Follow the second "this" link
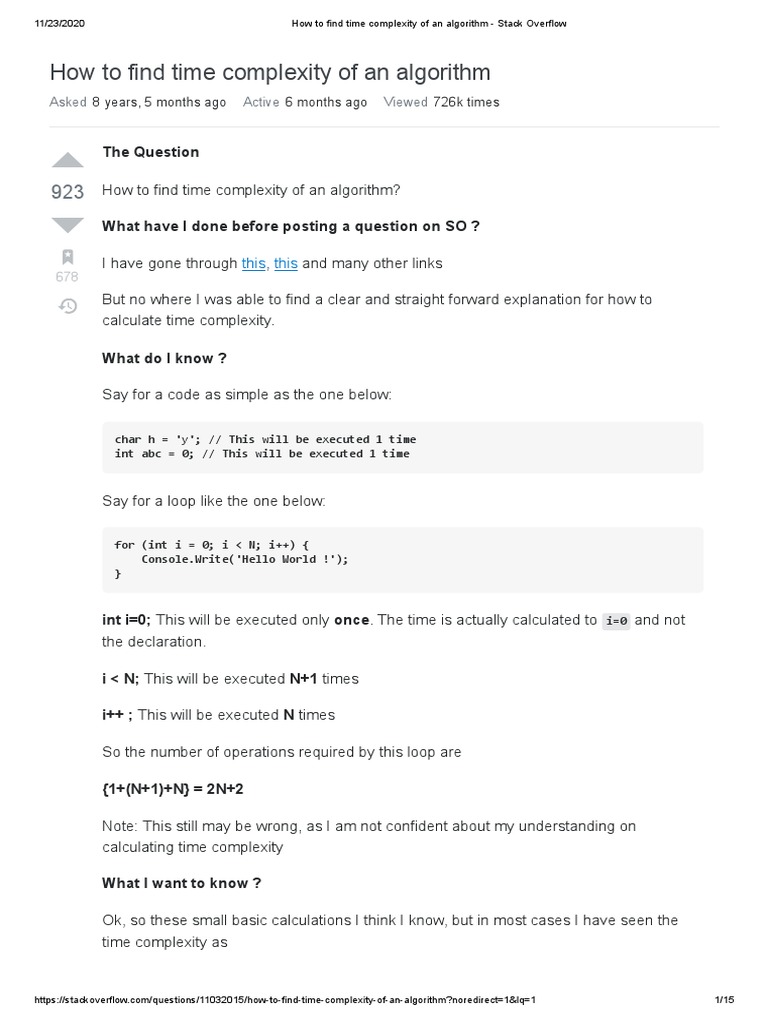Viewport: 768px width, 1024px height. click(x=286, y=263)
